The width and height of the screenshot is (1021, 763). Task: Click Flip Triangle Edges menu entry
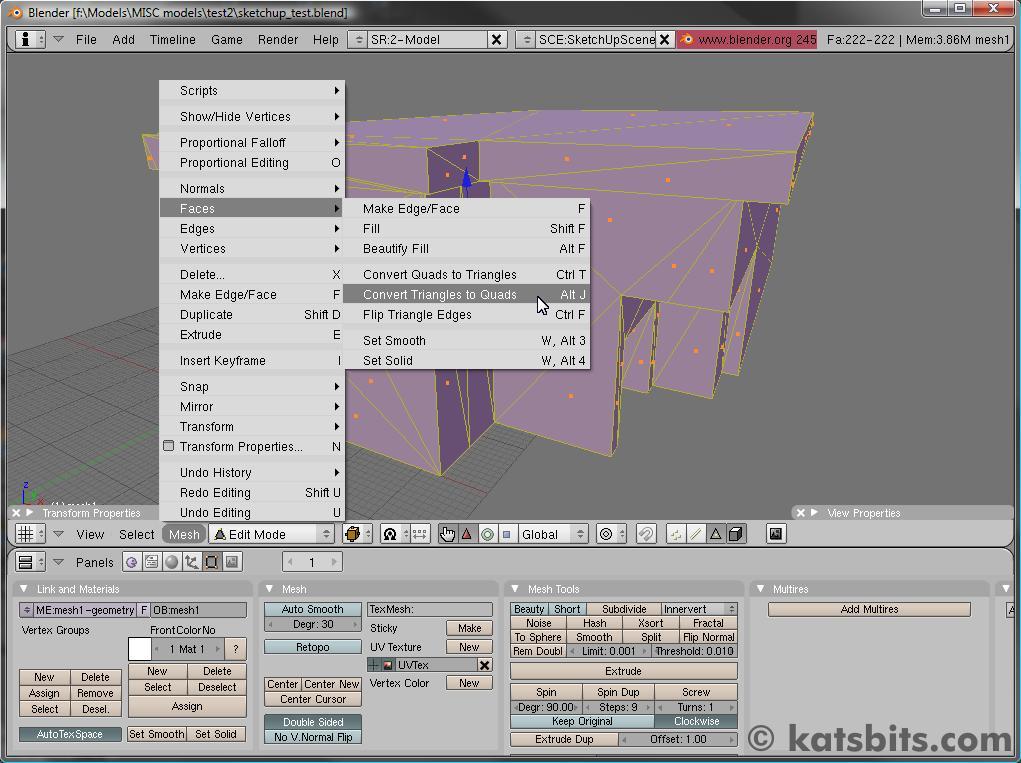[466, 314]
